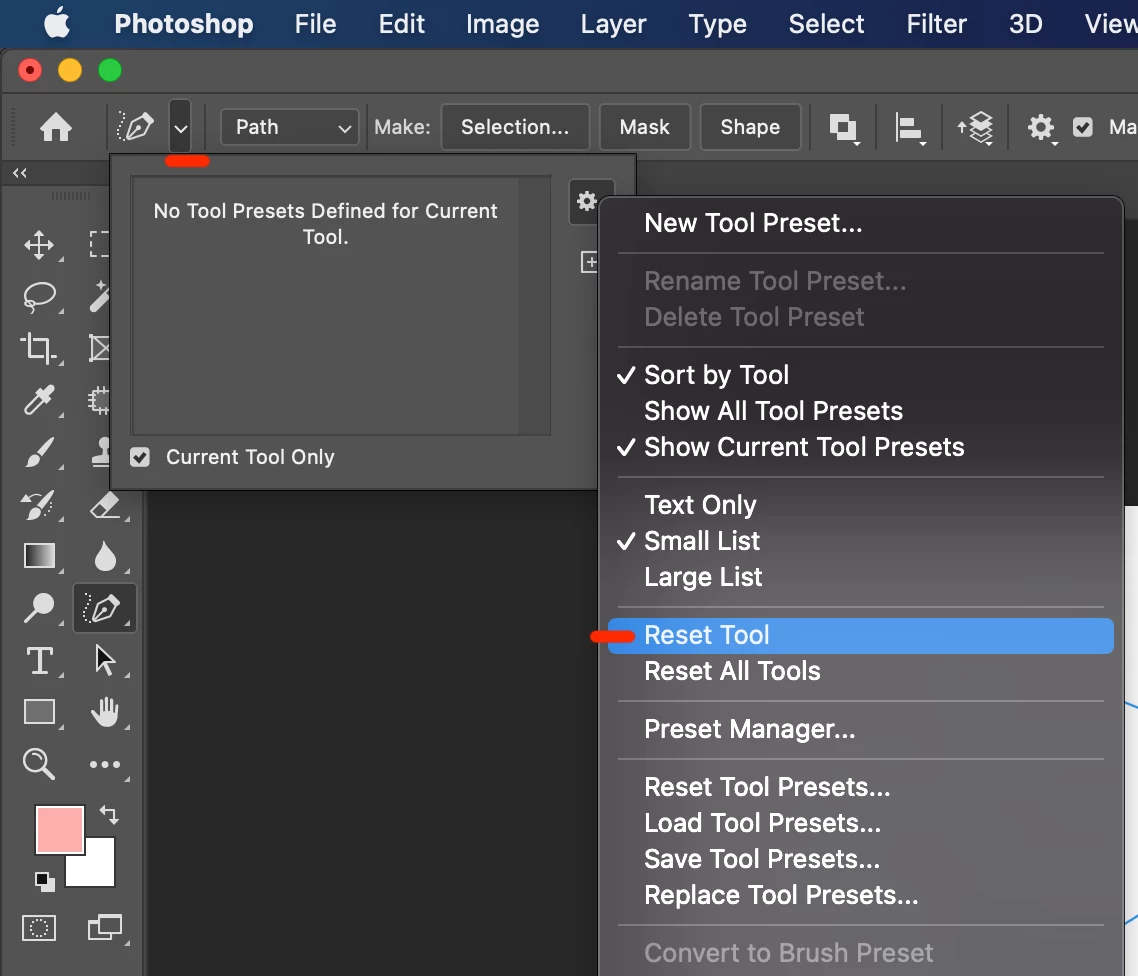Viewport: 1138px width, 976px height.
Task: Open the tool preset picker chevron
Action: click(181, 128)
